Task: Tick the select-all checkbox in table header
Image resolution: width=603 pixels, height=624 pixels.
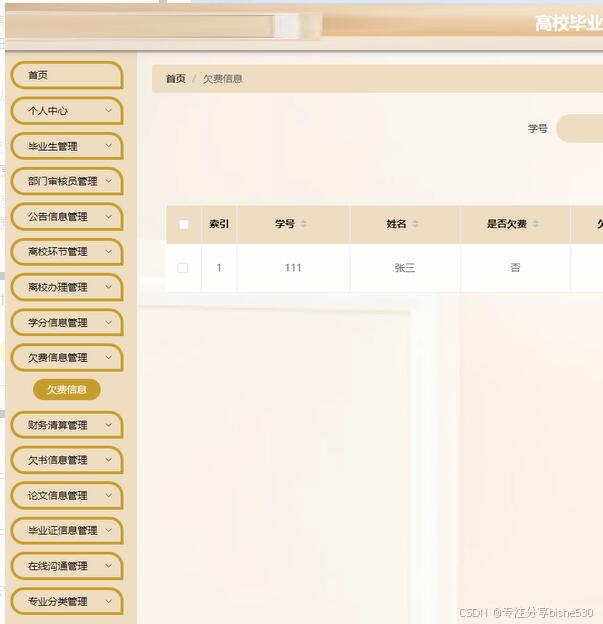Action: point(184,224)
